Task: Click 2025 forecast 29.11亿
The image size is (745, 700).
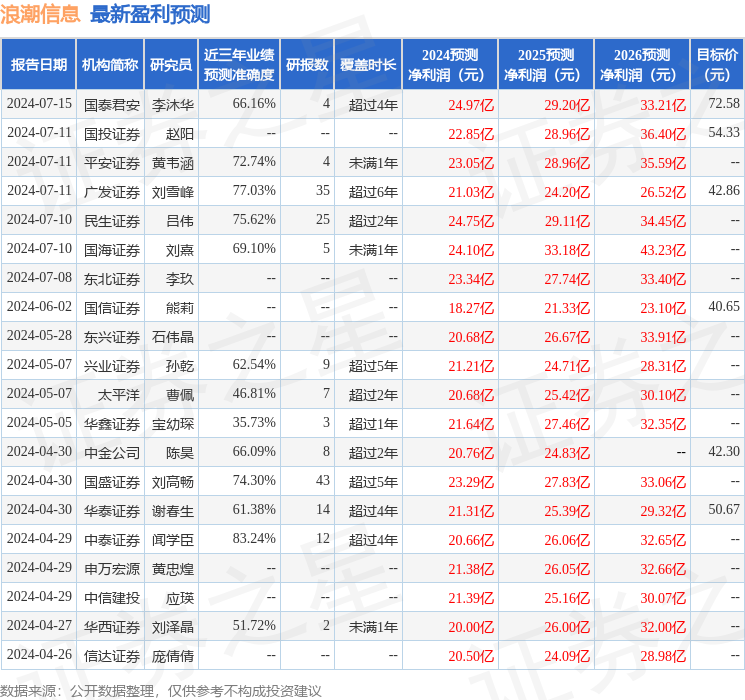Action: pos(567,221)
